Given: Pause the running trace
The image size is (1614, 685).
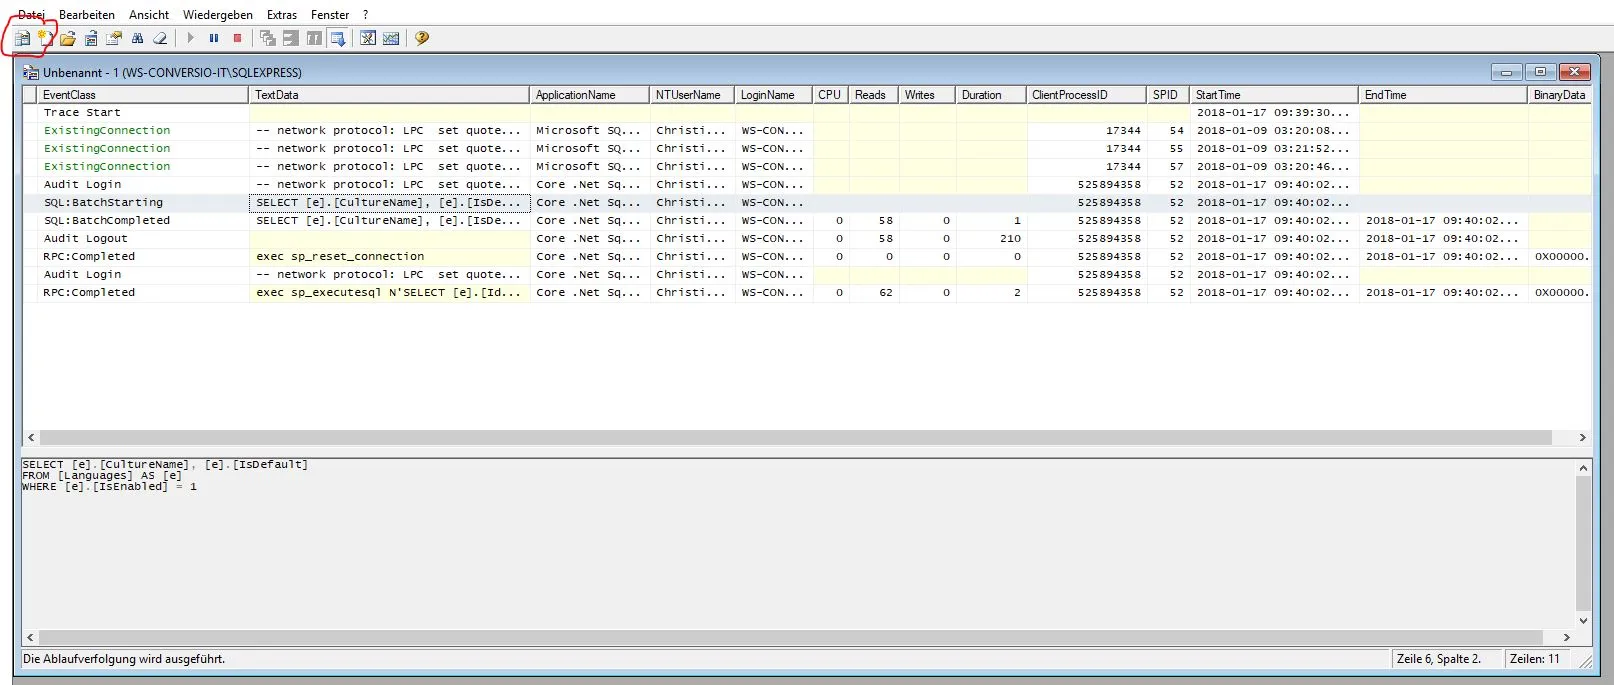Looking at the screenshot, I should click(214, 38).
